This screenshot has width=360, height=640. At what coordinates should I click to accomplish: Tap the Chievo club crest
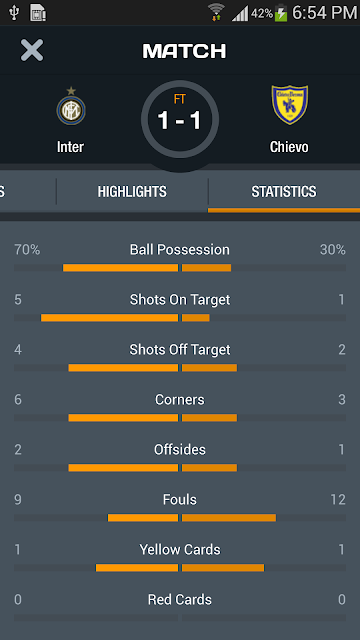[x=290, y=104]
